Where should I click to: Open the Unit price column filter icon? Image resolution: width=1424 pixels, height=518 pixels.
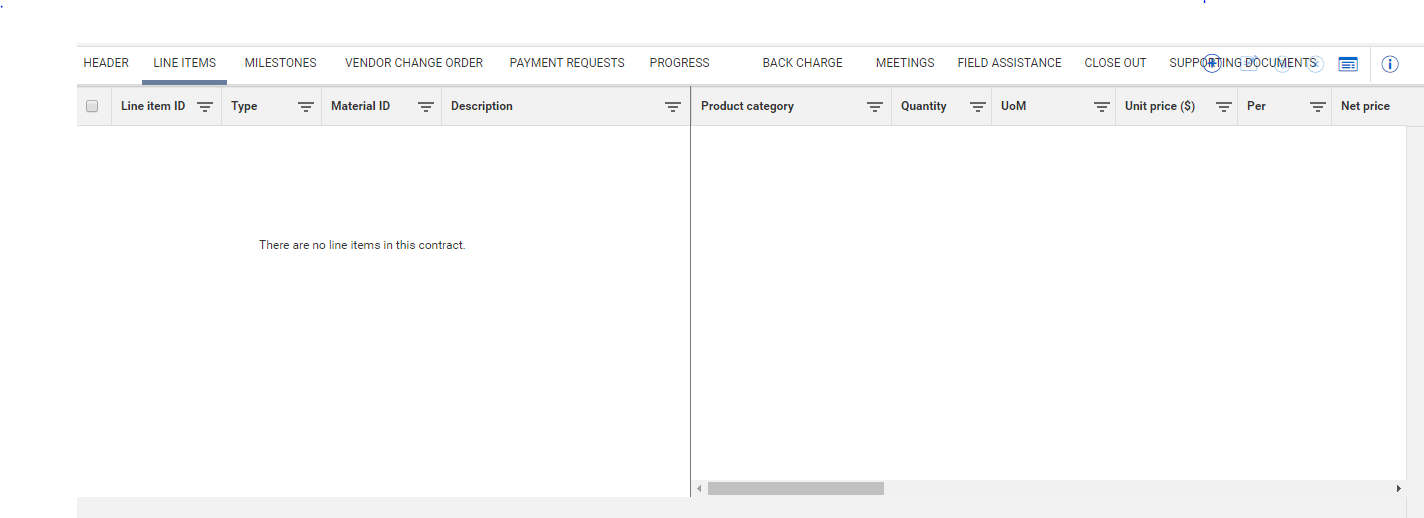tap(1223, 107)
